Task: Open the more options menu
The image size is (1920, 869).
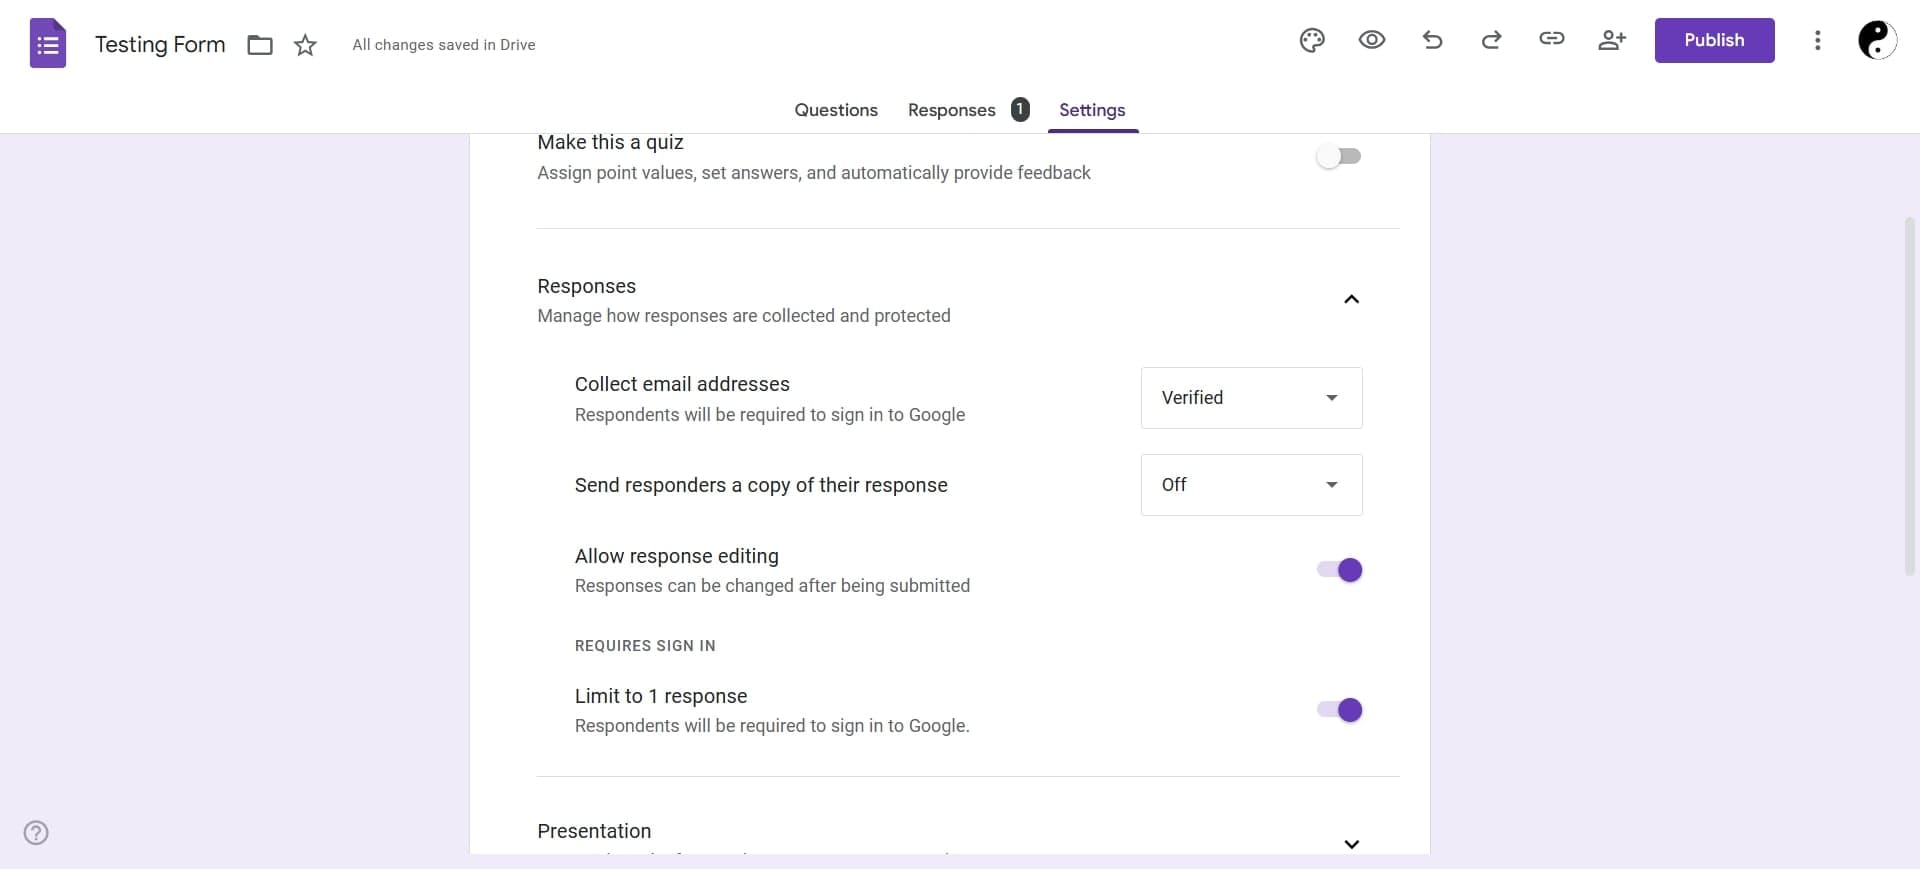Action: [x=1818, y=40]
